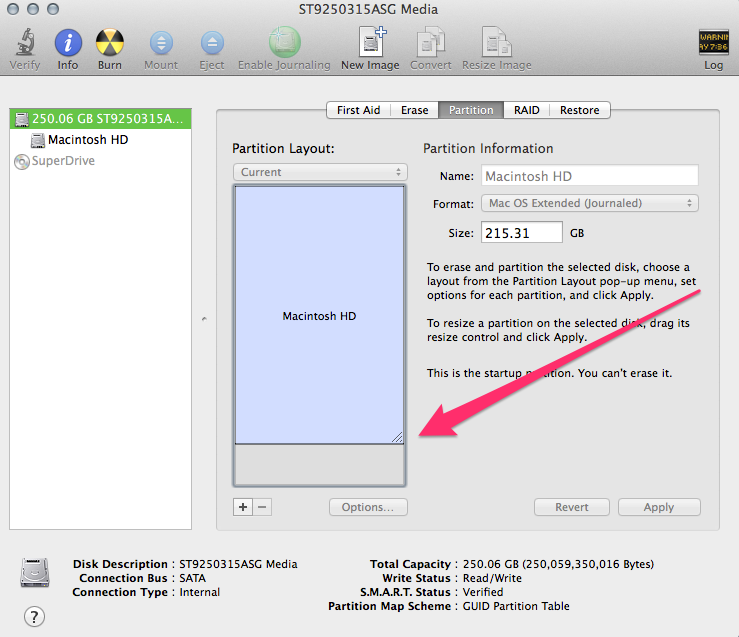Click the Eject toolbar icon
Viewport: 739px width, 637px height.
point(212,43)
